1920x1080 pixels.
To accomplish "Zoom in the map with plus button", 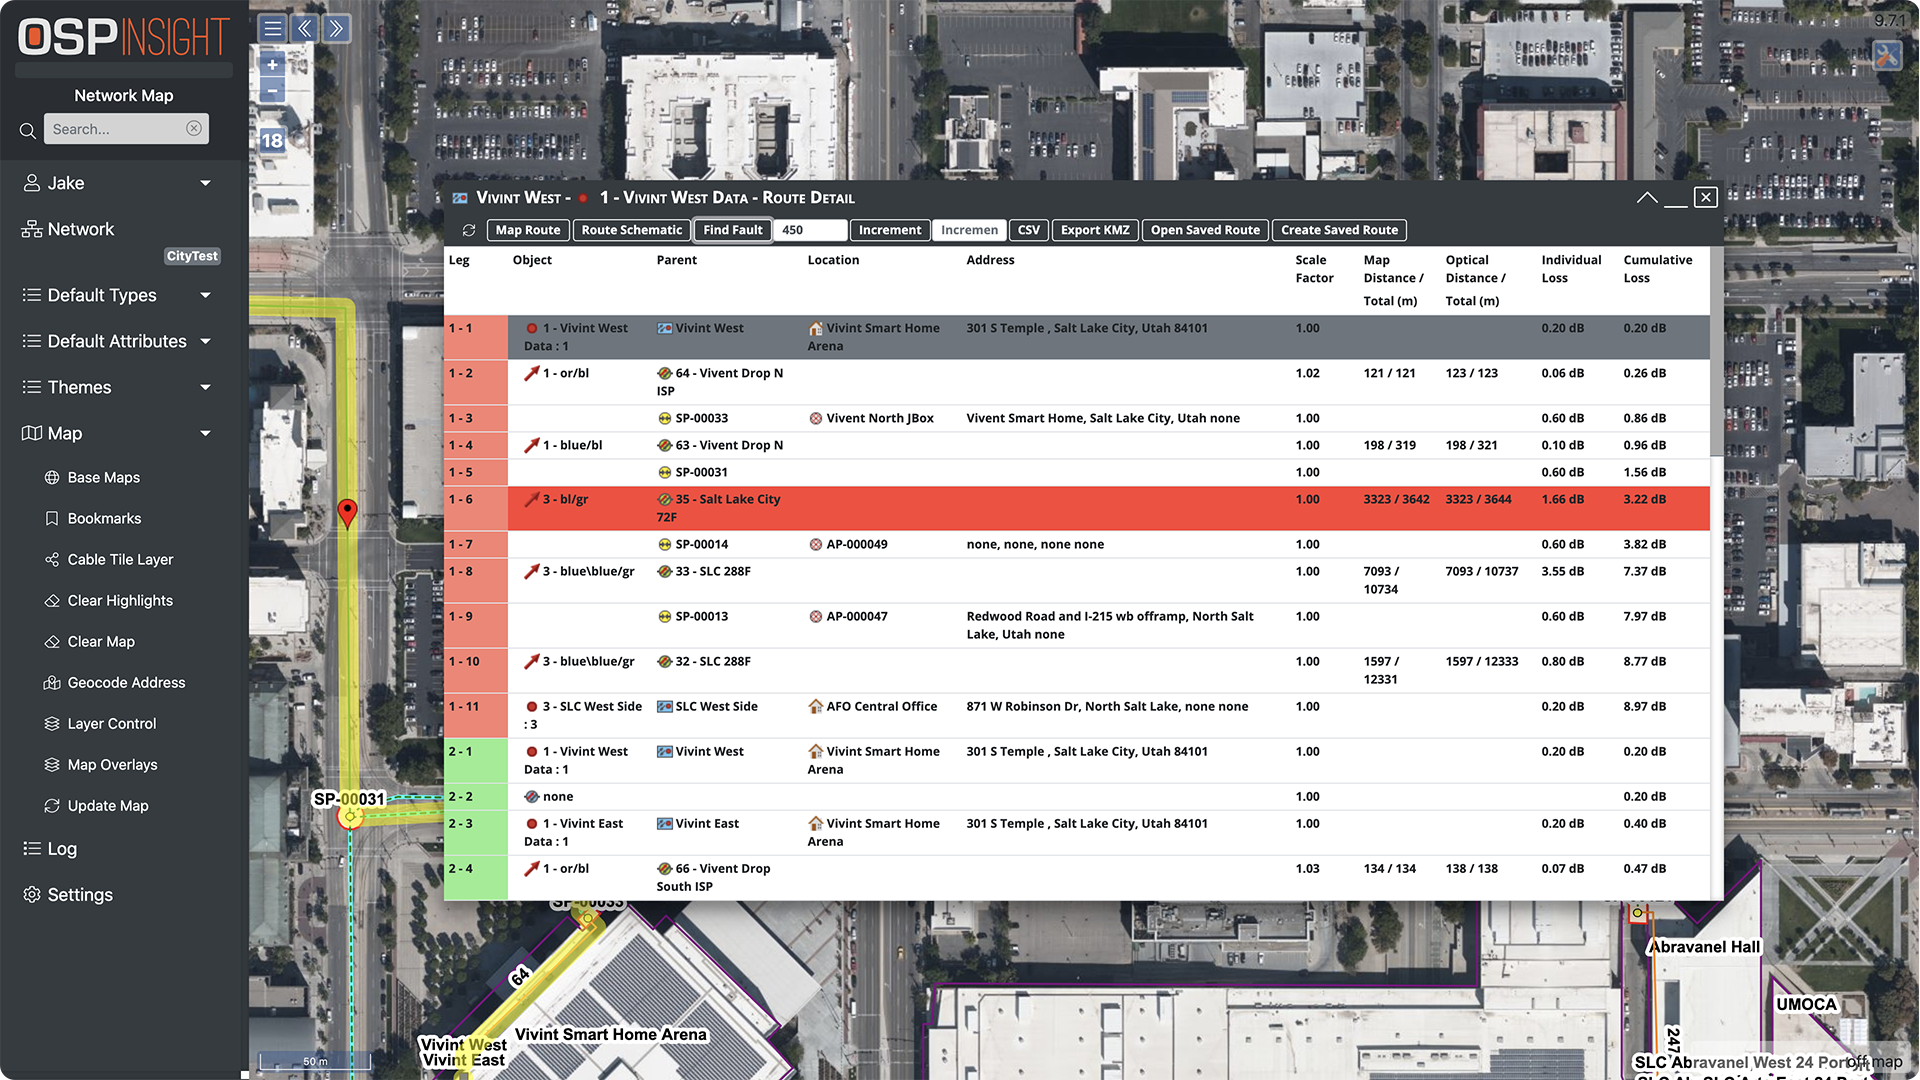I will [x=272, y=65].
